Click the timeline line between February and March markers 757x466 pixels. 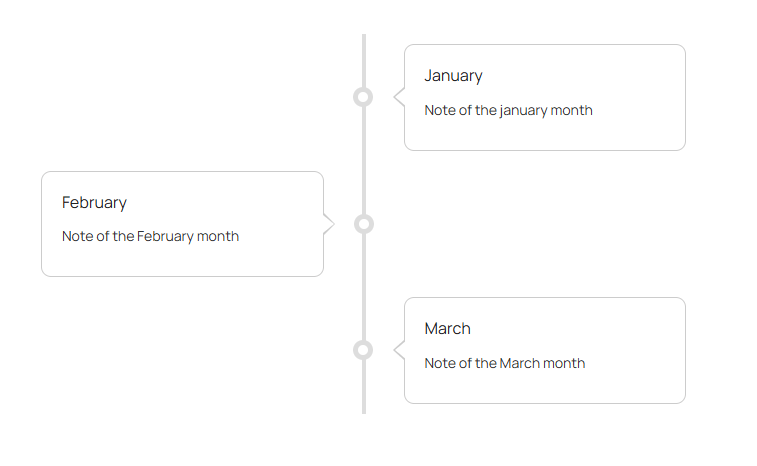364,287
